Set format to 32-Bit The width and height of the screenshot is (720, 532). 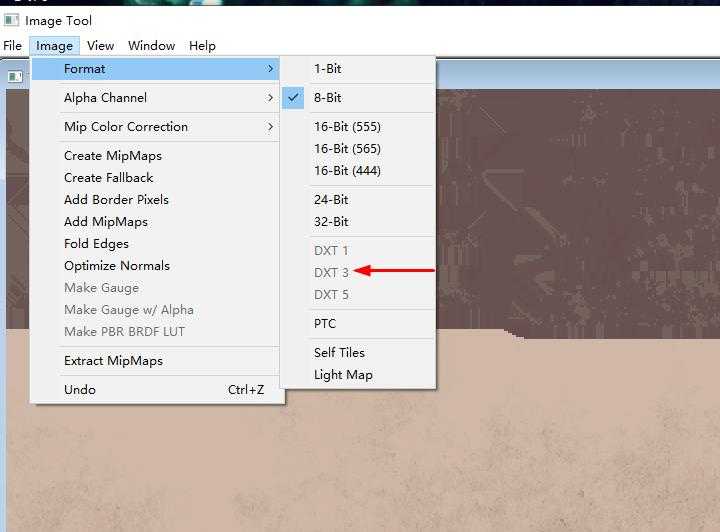pos(358,222)
